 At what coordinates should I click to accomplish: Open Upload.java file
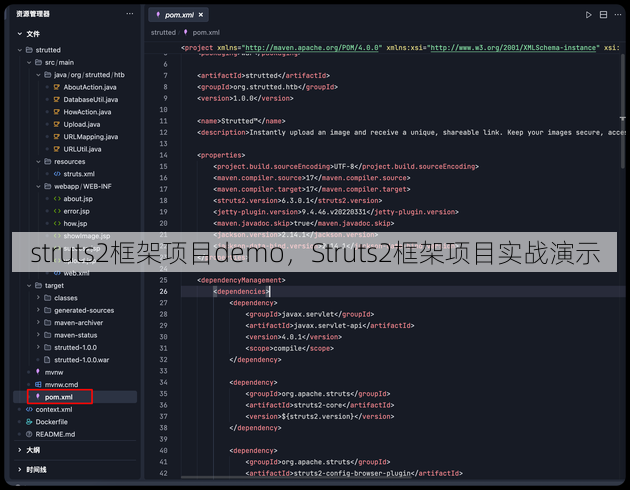pos(82,125)
